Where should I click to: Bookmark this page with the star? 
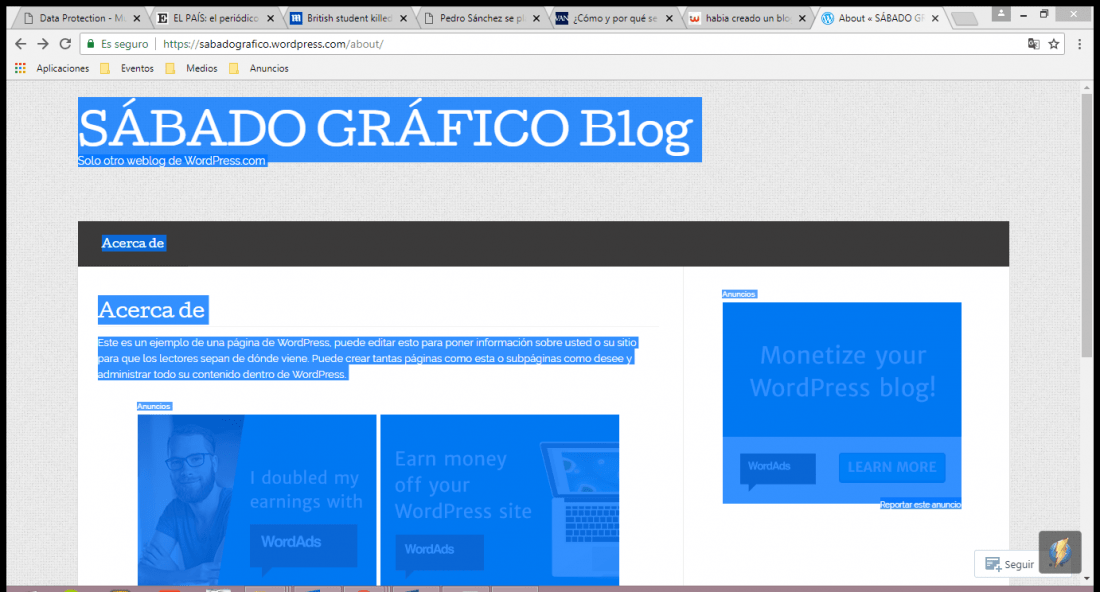pyautogui.click(x=1054, y=43)
